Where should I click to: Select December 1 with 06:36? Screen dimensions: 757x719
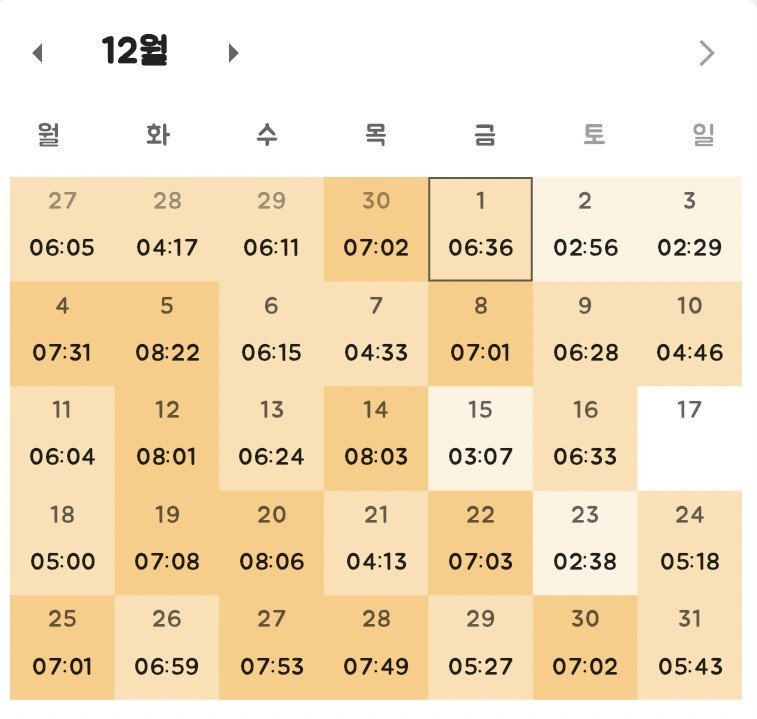[481, 229]
